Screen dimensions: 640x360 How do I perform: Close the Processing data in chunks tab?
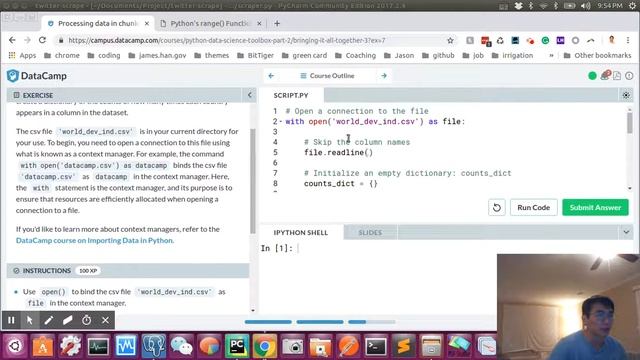coord(147,24)
